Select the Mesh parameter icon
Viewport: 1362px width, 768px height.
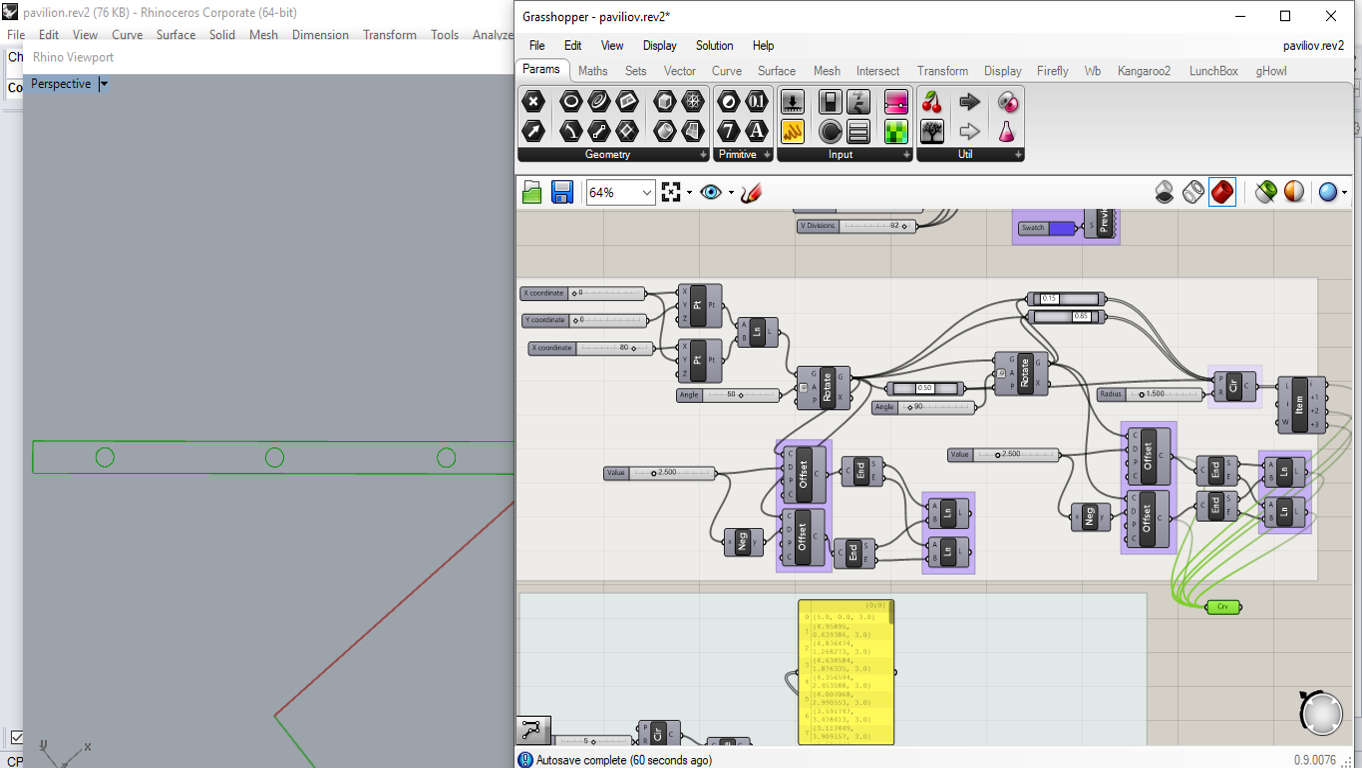point(692,101)
